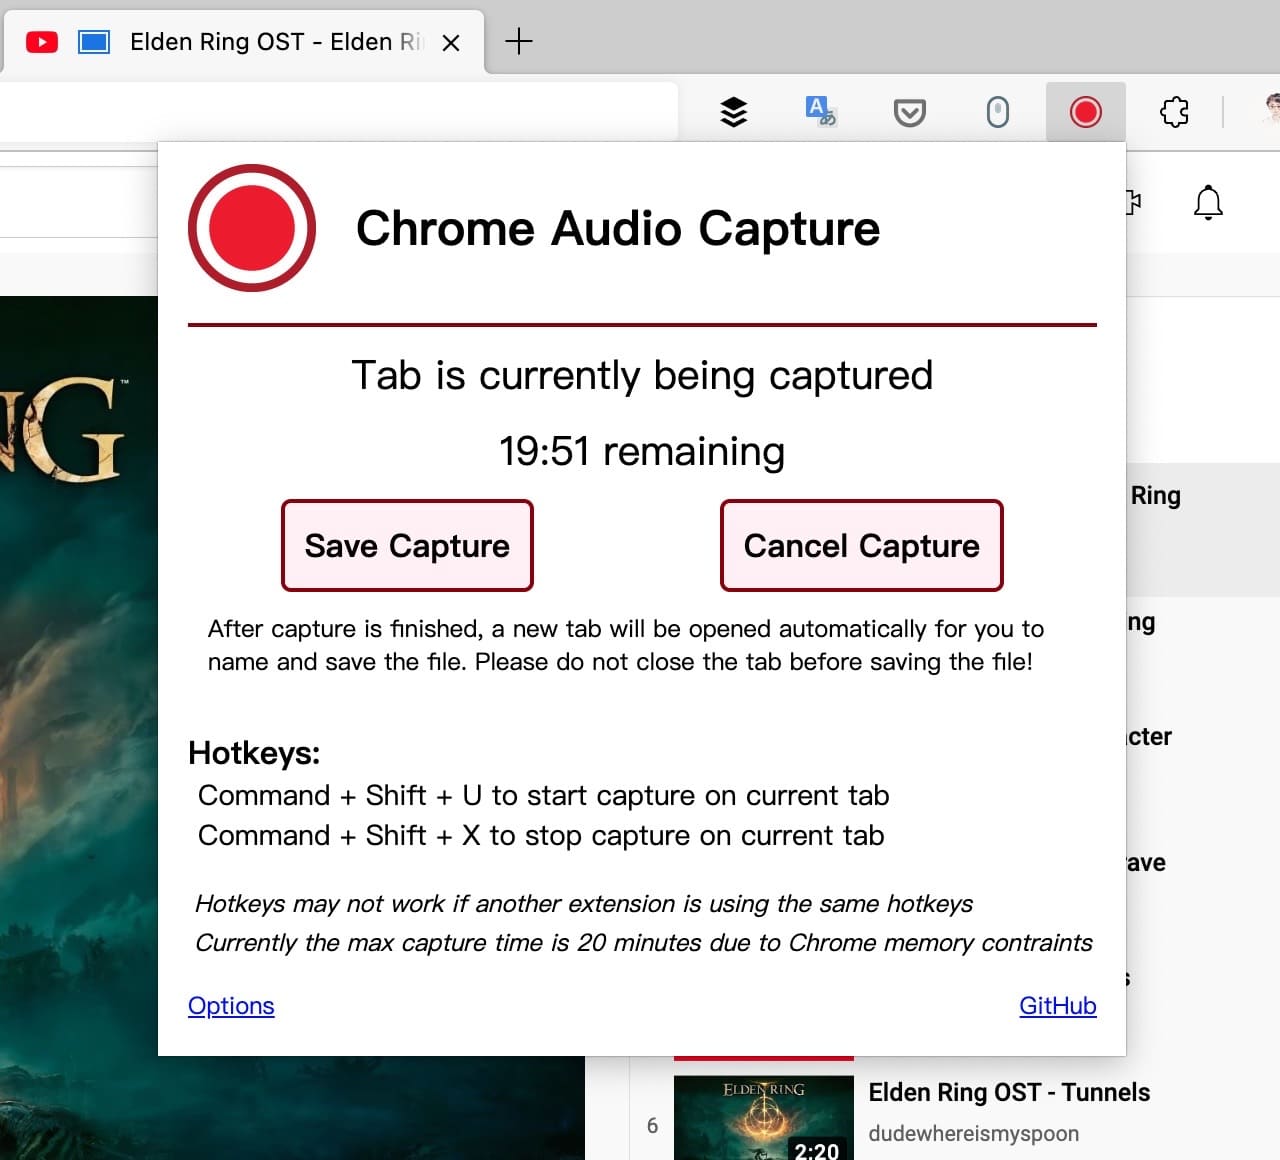This screenshot has width=1280, height=1160.
Task: Close the Elden Ring OST tab
Action: click(451, 42)
